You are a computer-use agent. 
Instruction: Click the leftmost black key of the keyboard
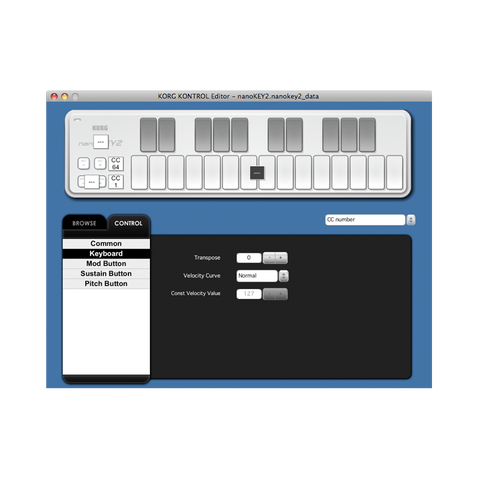coord(148,135)
